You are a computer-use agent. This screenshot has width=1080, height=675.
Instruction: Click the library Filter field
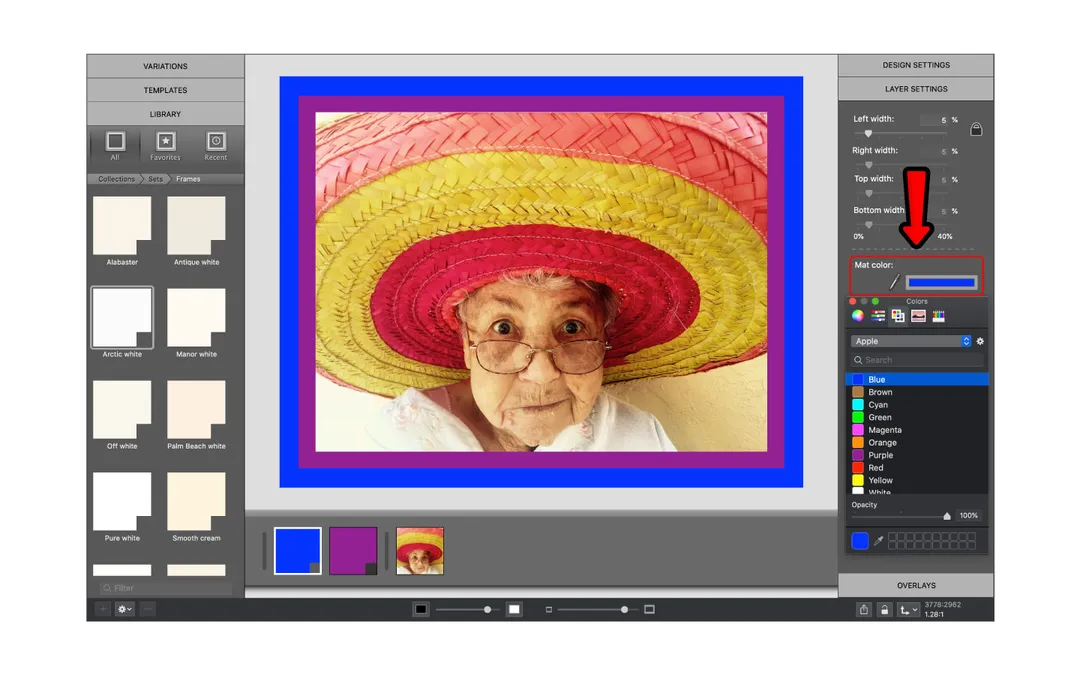pyautogui.click(x=165, y=588)
